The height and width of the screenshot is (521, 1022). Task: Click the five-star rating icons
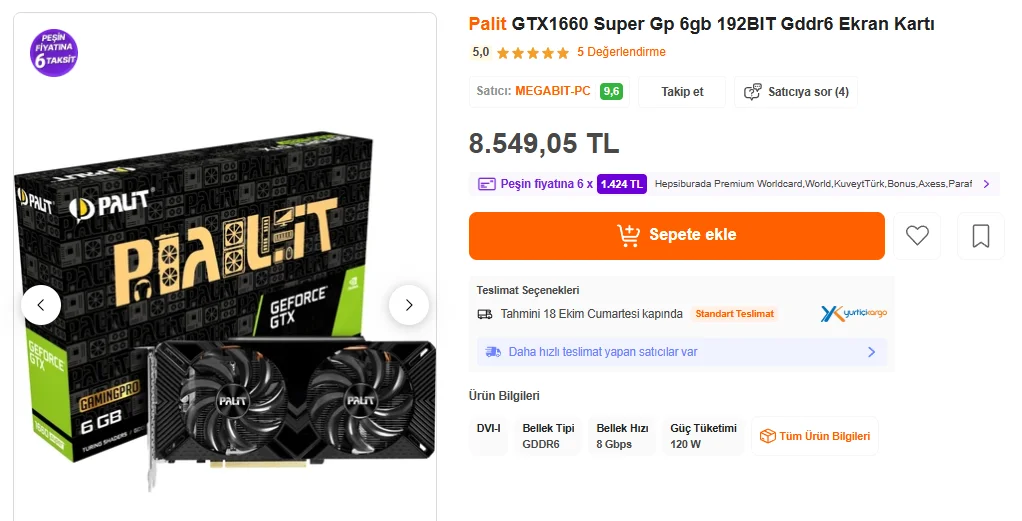tap(533, 53)
